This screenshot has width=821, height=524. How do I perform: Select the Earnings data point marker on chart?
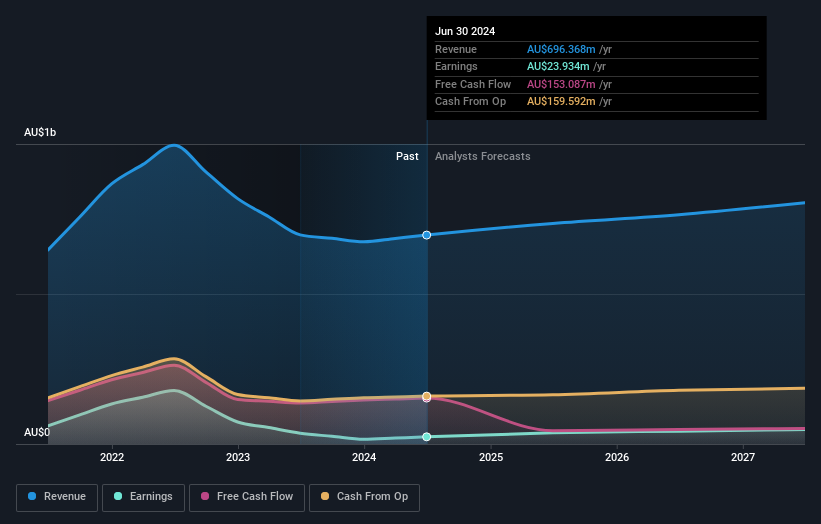pyautogui.click(x=427, y=437)
